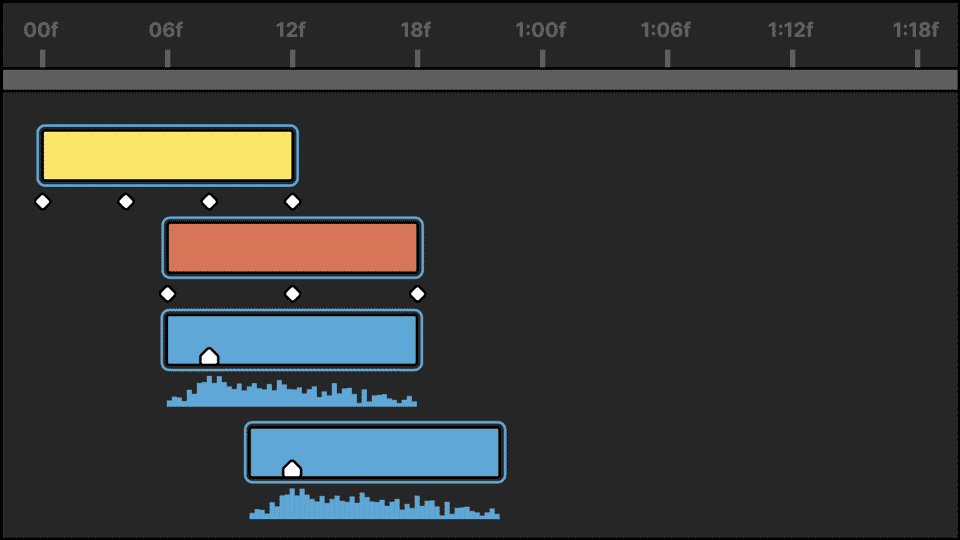Click the 00f mark on the time ruler
The width and height of the screenshot is (960, 540).
pyautogui.click(x=42, y=58)
